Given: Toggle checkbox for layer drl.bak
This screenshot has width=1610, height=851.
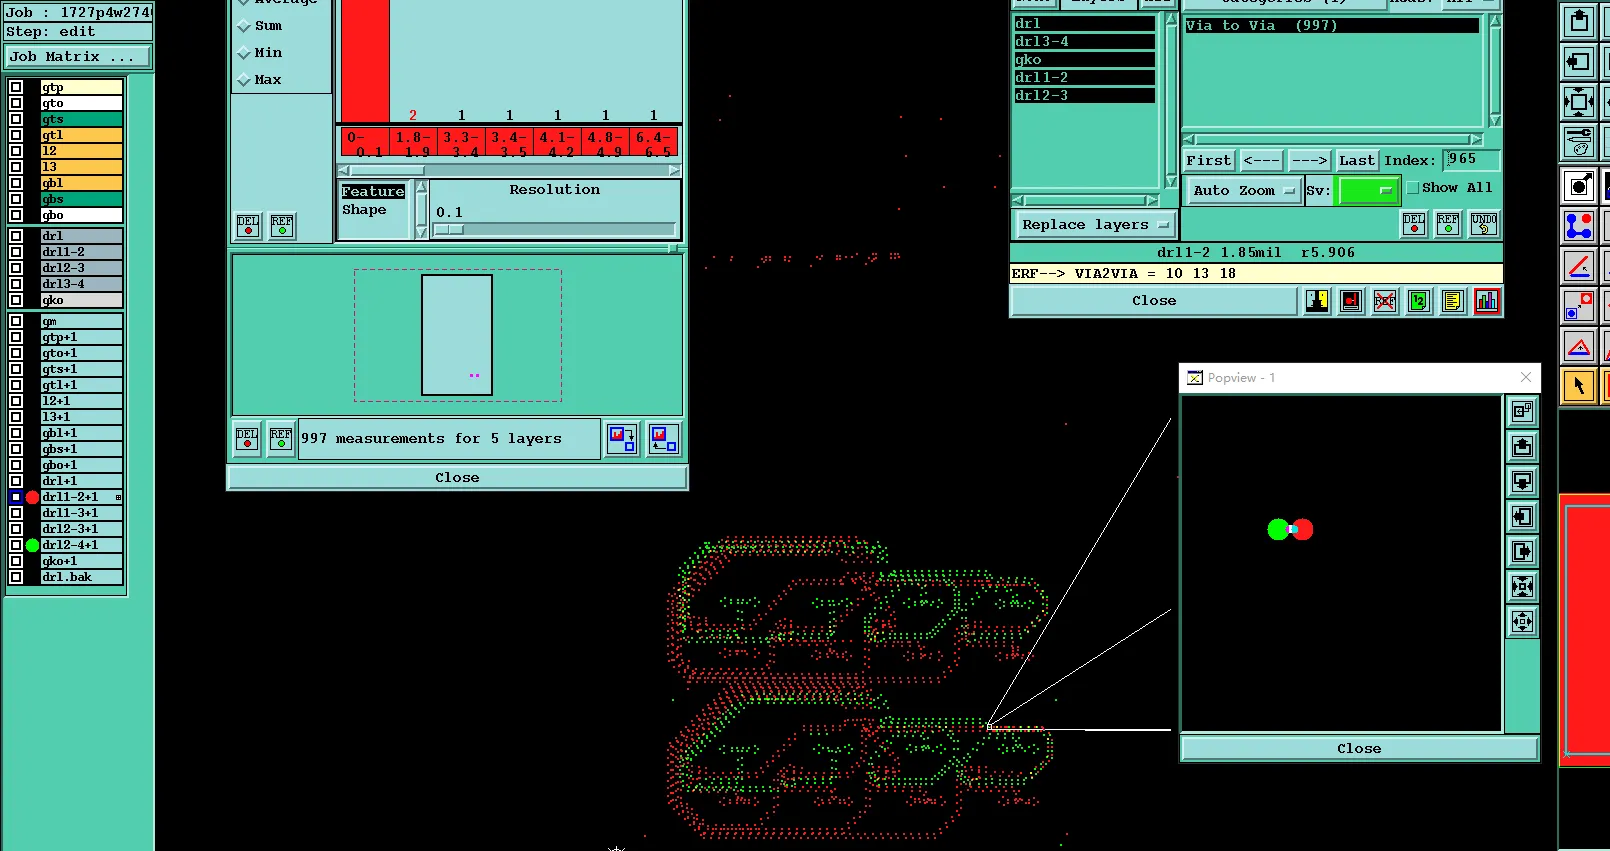Looking at the screenshot, I should (x=16, y=577).
